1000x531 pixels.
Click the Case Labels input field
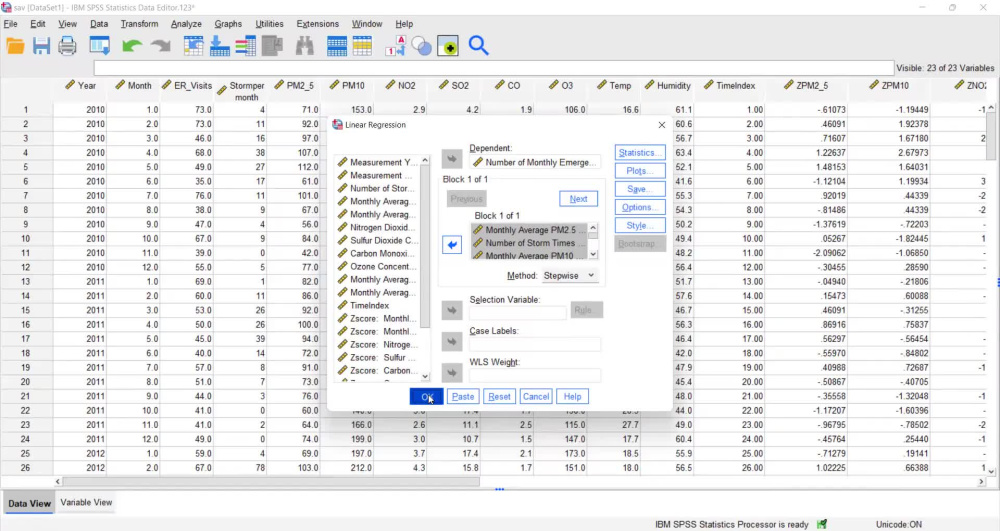coord(534,345)
